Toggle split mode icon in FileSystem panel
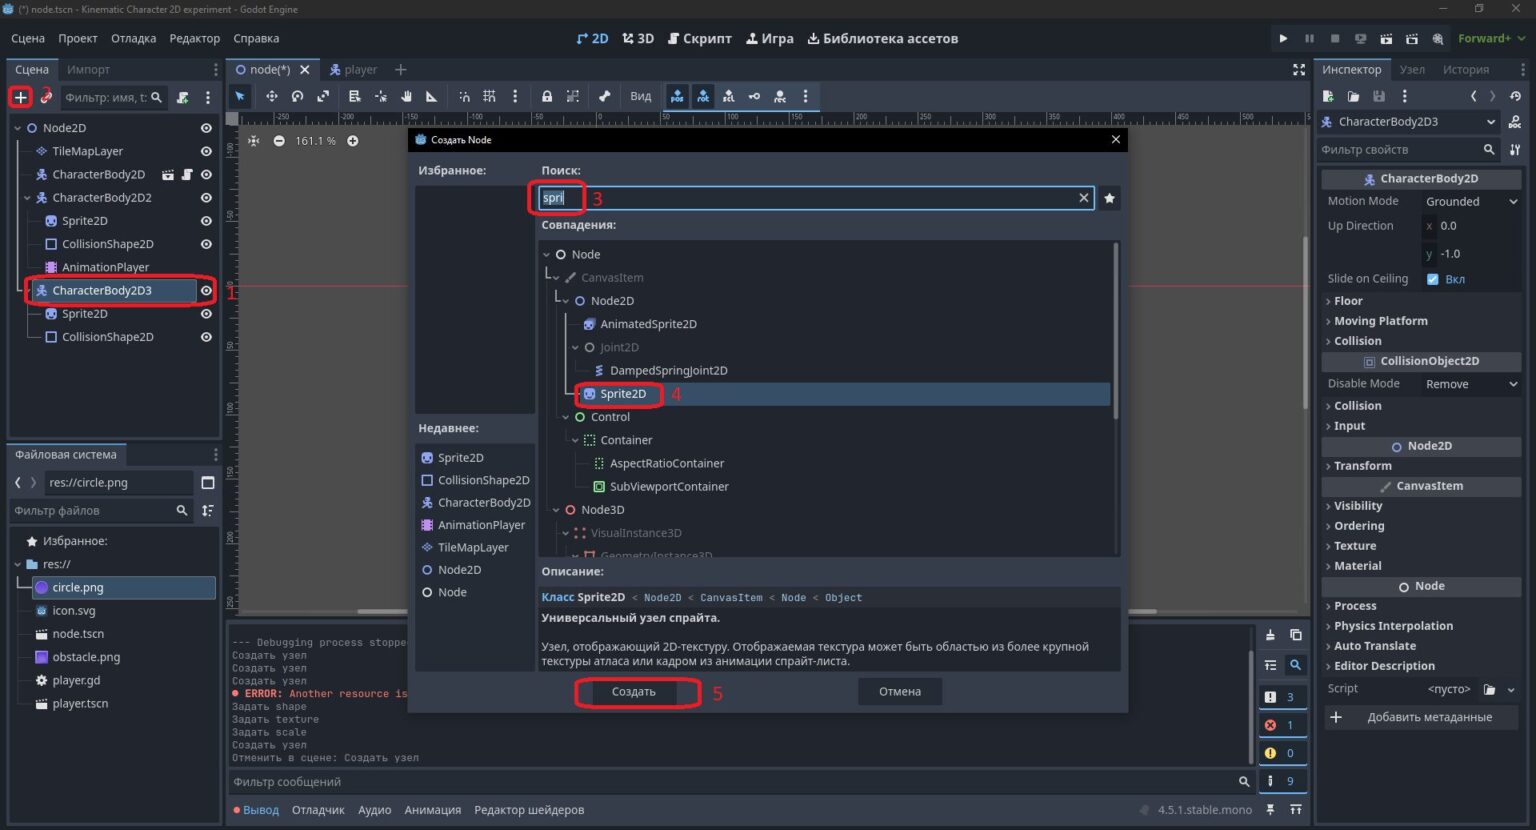Screen dimensions: 1536x830 pos(208,483)
